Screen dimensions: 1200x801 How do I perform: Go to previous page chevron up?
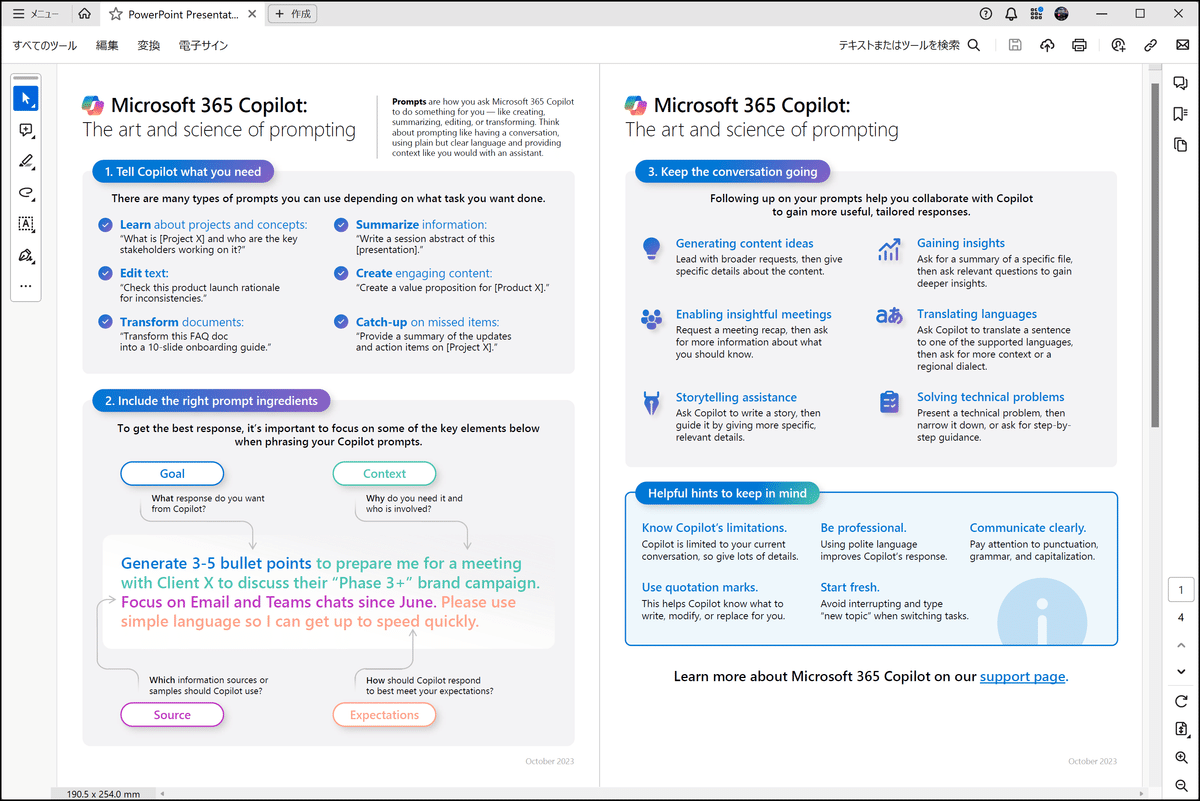click(1181, 645)
